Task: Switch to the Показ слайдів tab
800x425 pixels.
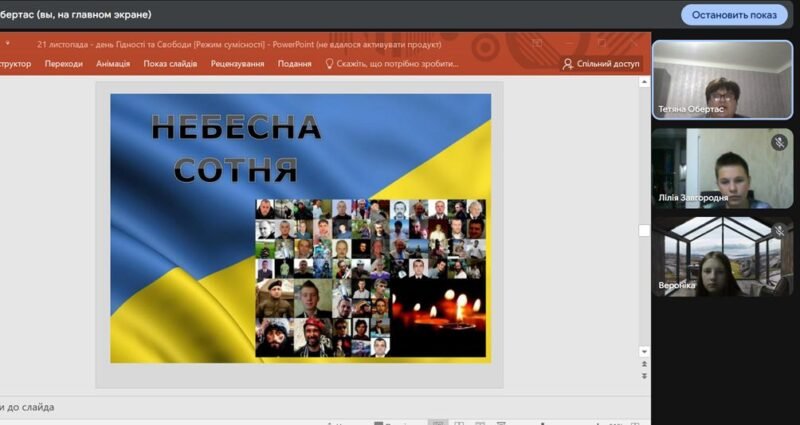Action: 170,64
